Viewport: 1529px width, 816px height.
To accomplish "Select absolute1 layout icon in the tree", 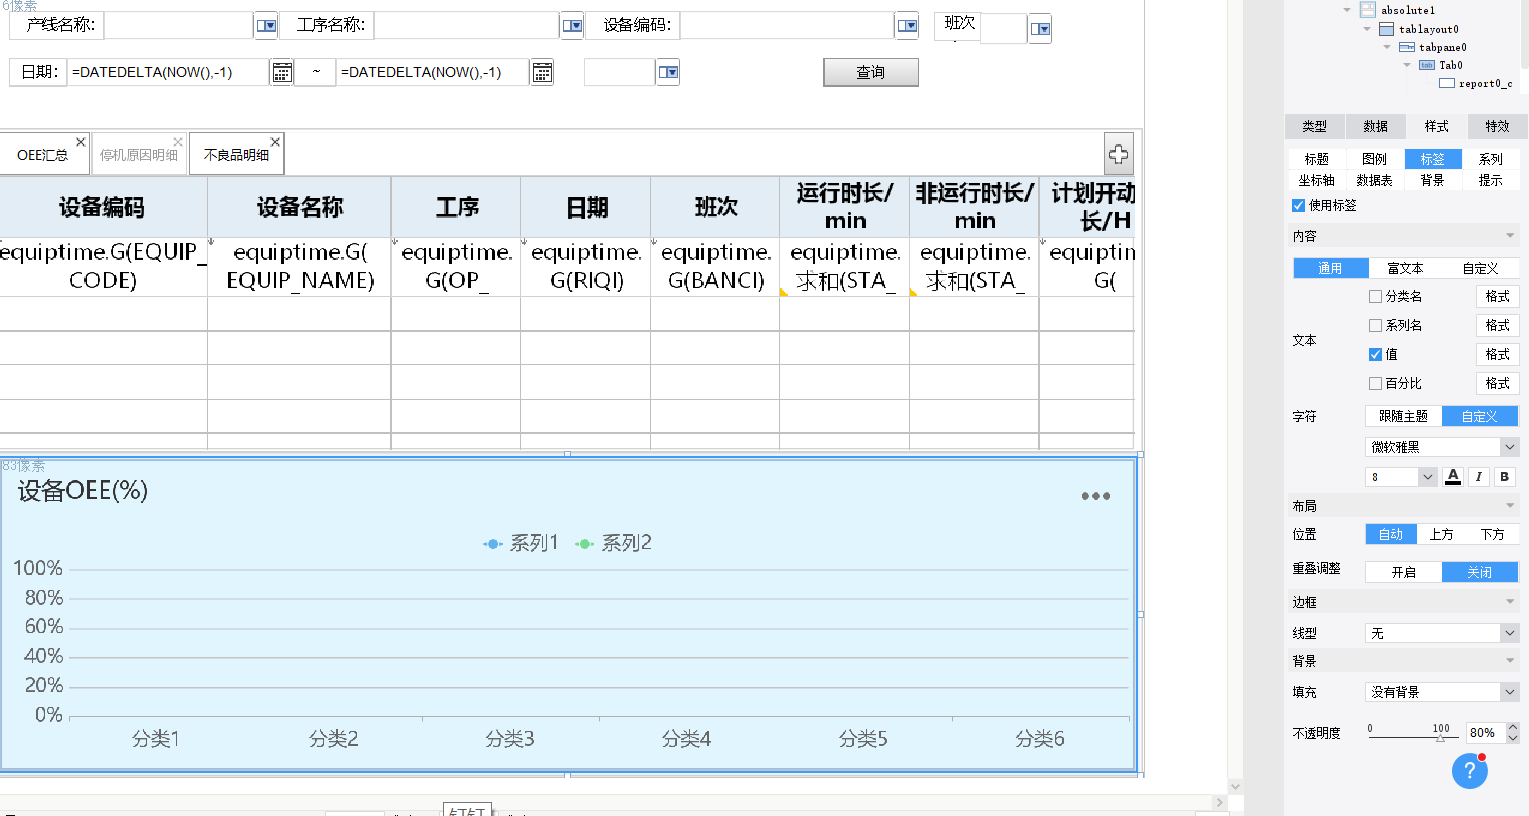I will click(x=1367, y=10).
